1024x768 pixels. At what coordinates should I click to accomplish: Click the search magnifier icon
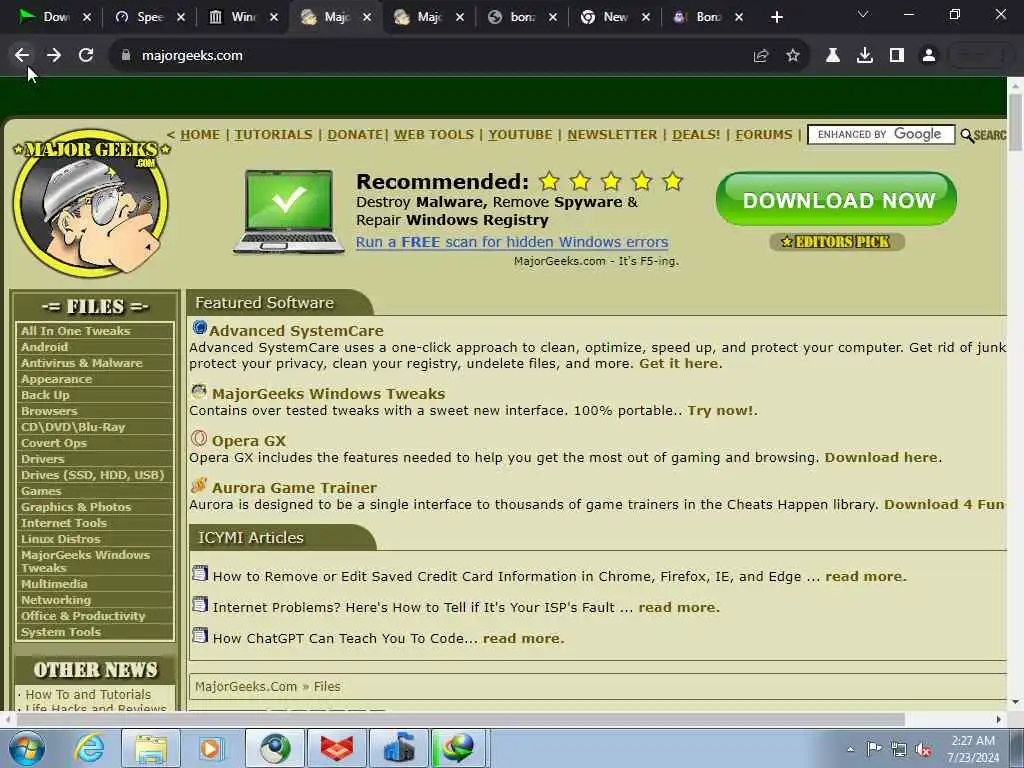point(967,135)
